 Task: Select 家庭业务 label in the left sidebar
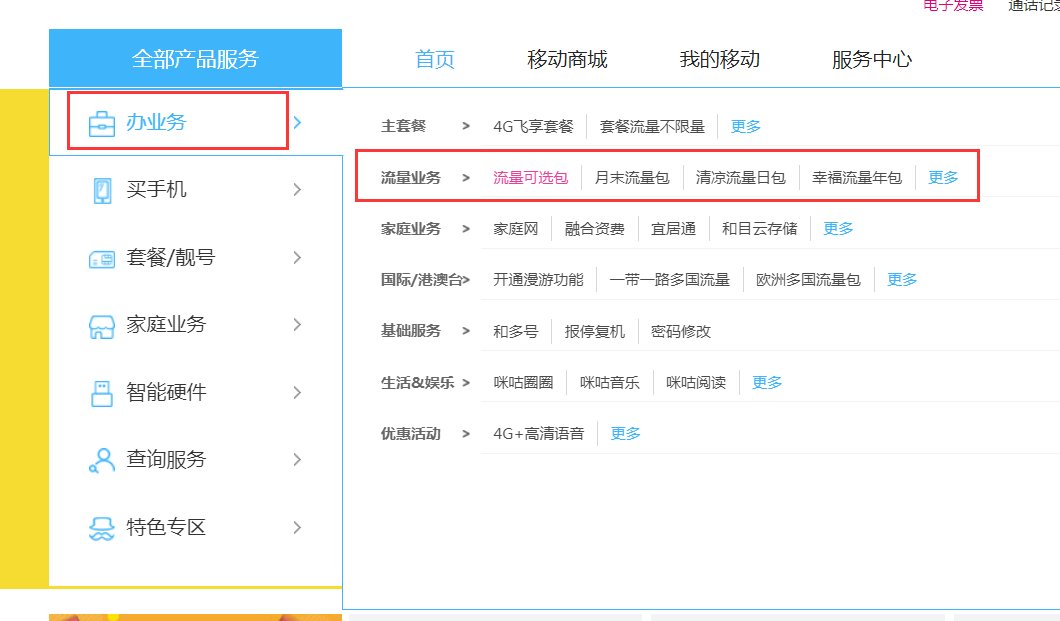coord(166,324)
